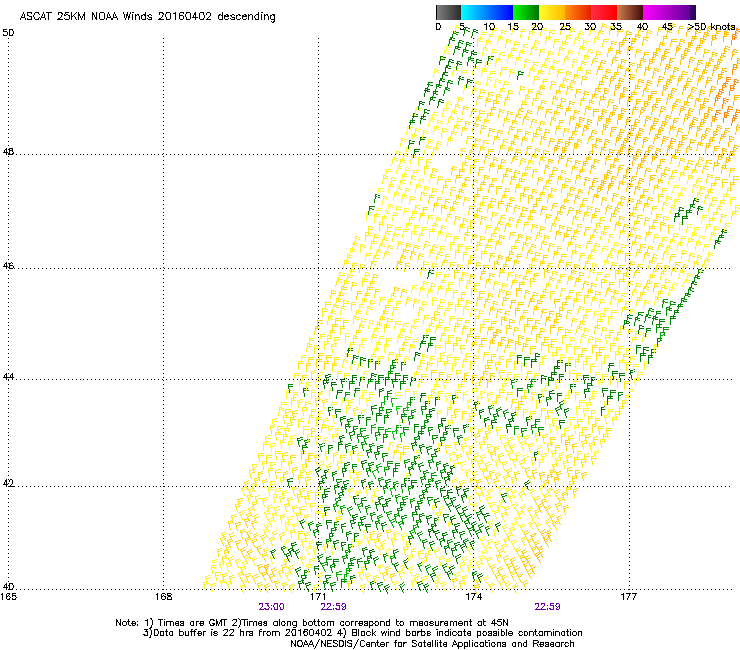Click the purple '22:59' time below longitude 171

pos(333,607)
